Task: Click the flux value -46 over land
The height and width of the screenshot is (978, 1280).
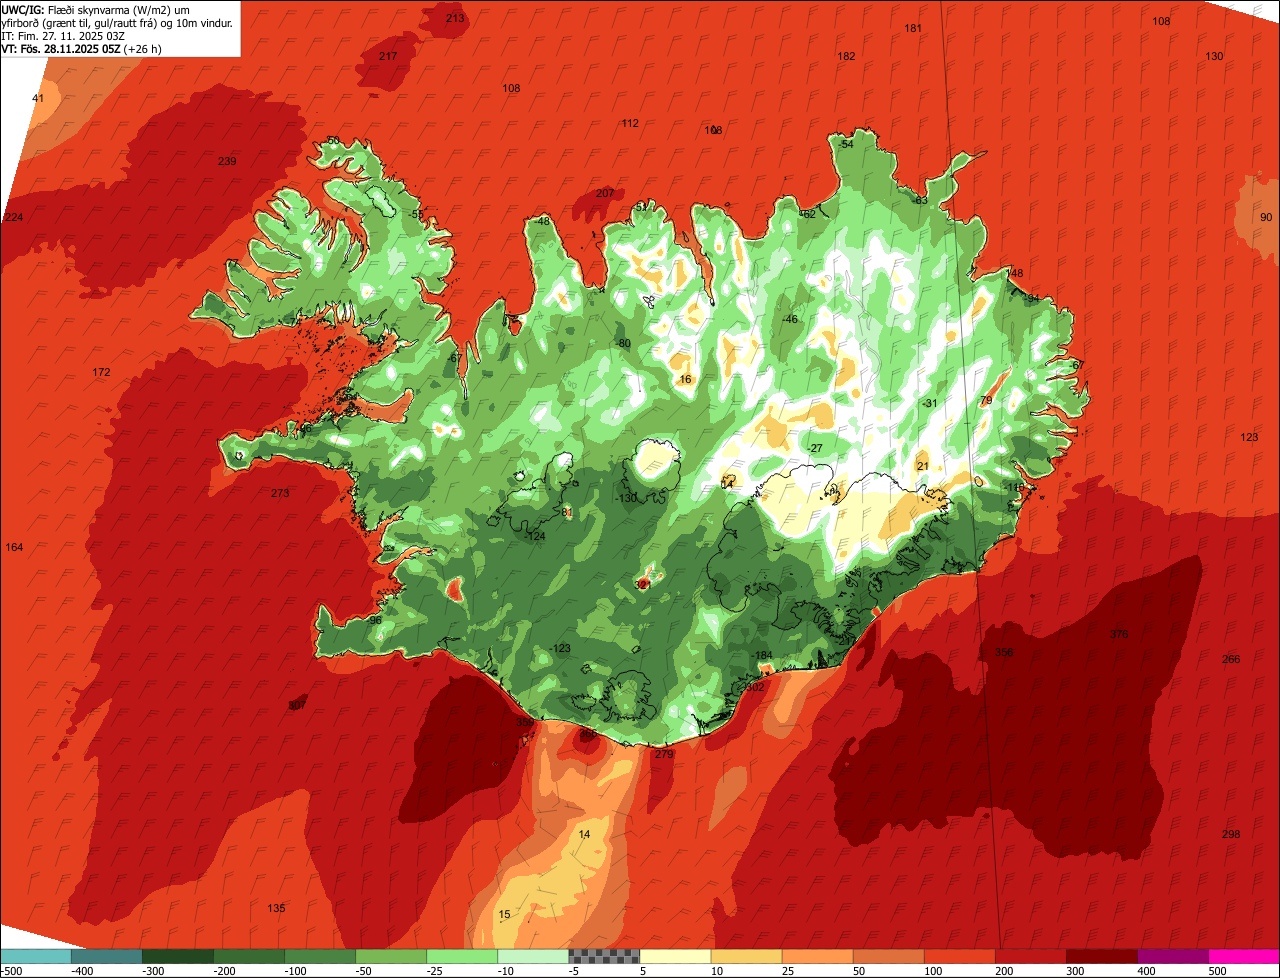Action: pyautogui.click(x=790, y=320)
